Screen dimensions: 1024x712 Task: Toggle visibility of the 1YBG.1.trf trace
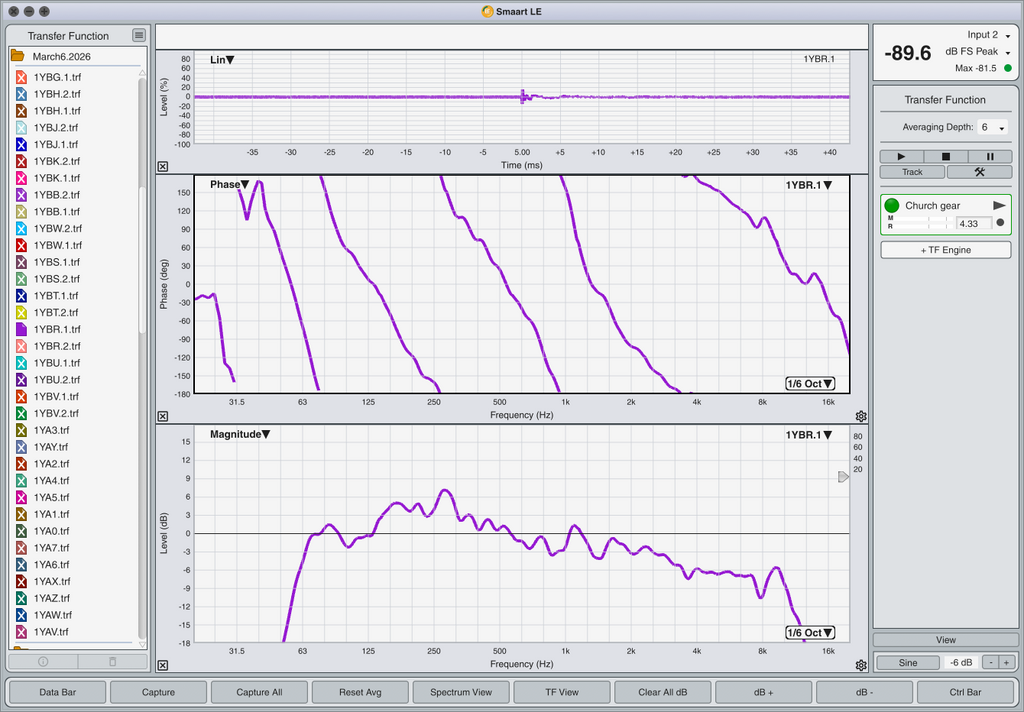point(21,77)
